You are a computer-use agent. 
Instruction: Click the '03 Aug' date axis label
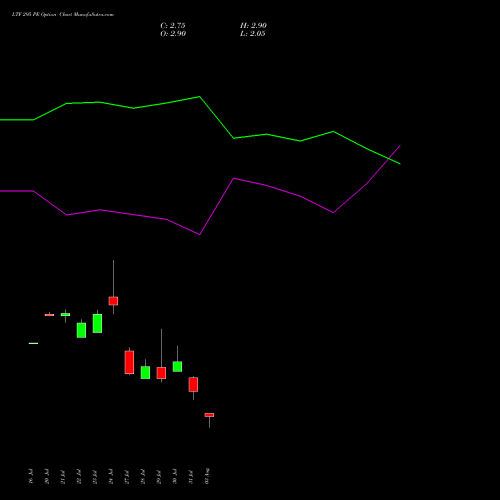pos(207,476)
